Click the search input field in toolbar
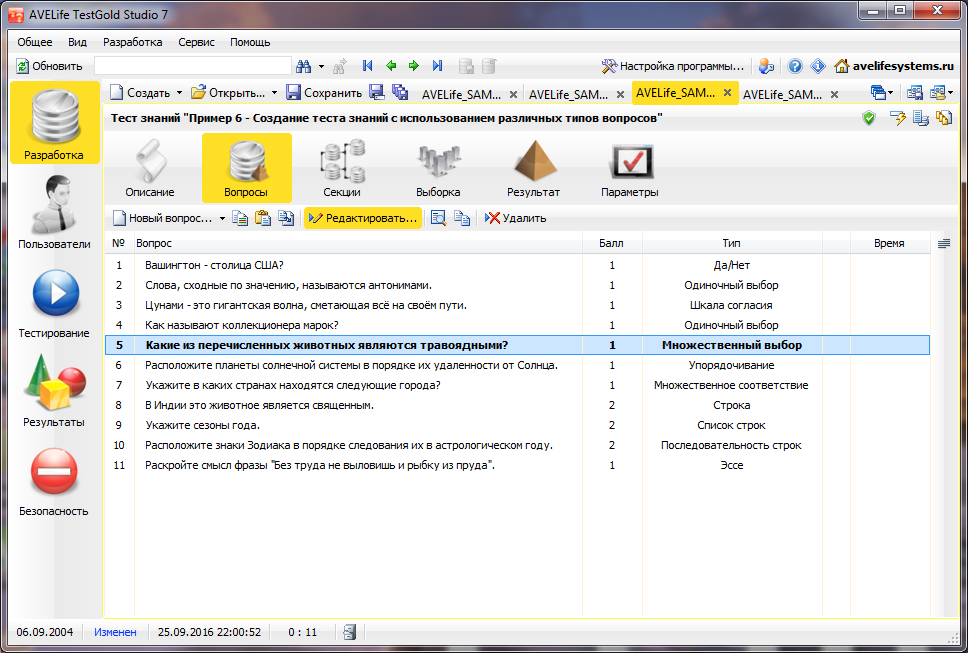Screen dimensions: 968x653 pos(192,66)
